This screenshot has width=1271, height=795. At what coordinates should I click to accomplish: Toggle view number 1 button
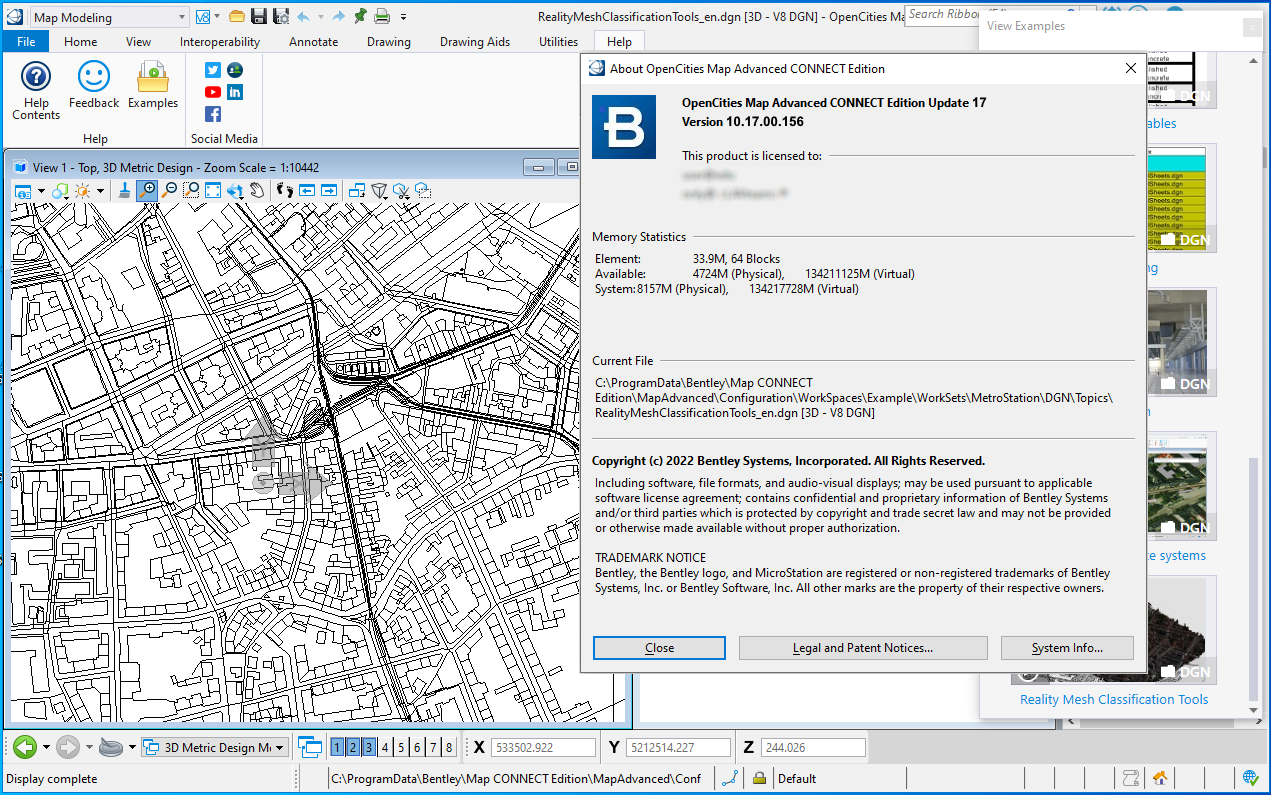(x=338, y=747)
